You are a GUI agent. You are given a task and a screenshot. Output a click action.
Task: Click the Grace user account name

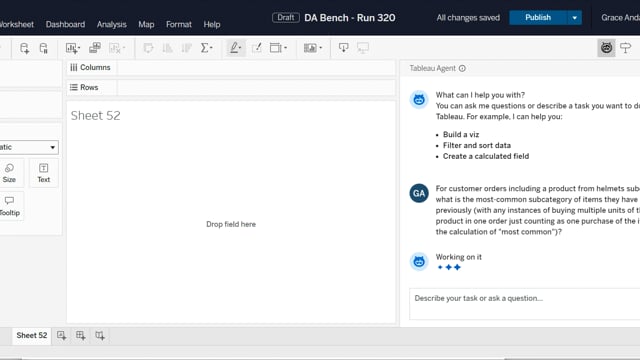point(620,18)
